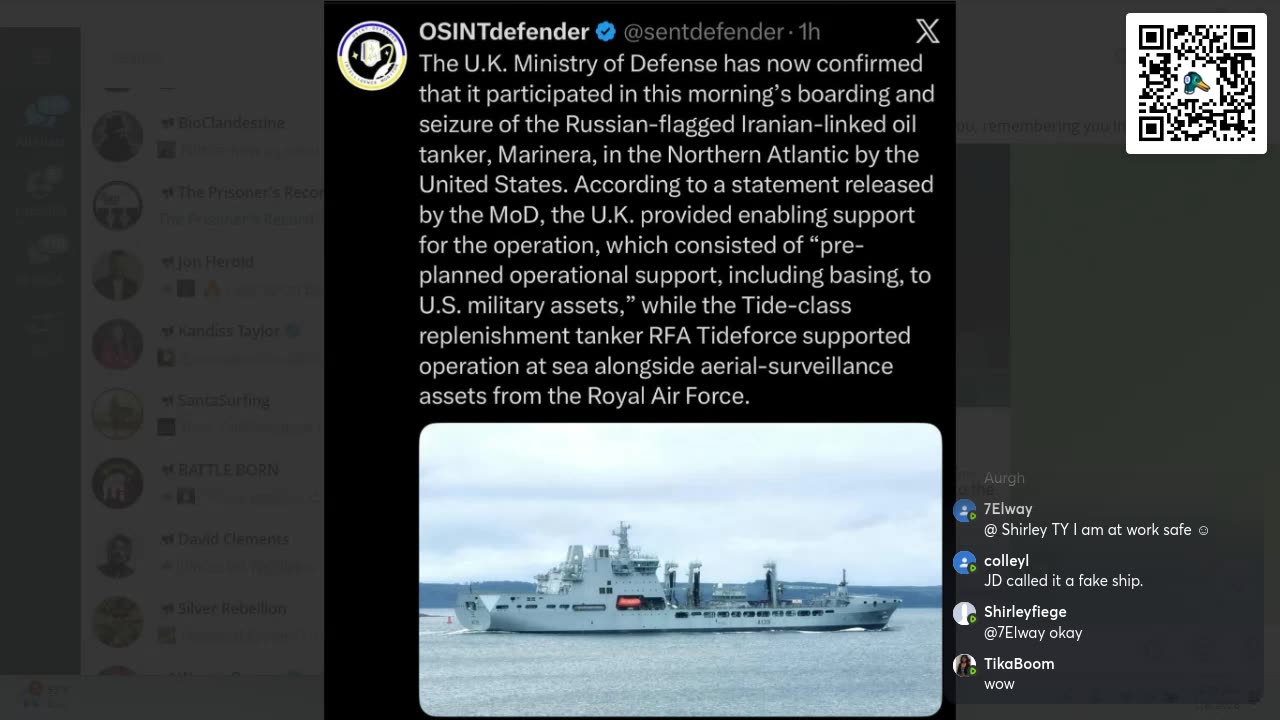1280x720 pixels.
Task: Click the BioClandestine channel avatar
Action: [x=118, y=136]
